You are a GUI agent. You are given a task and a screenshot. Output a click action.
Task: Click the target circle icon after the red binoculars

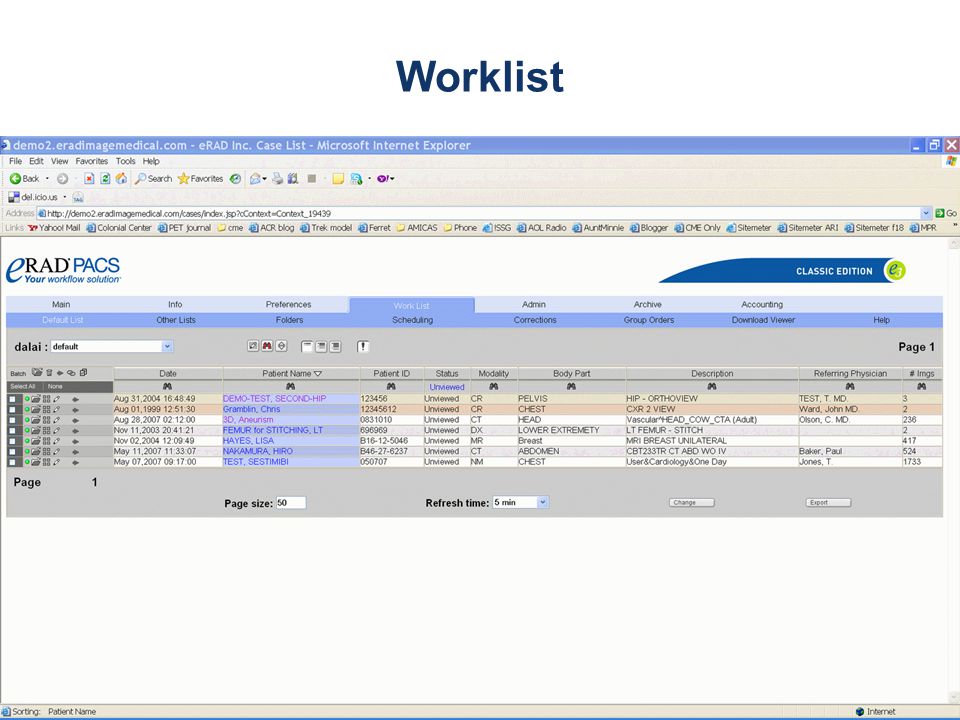tap(281, 347)
